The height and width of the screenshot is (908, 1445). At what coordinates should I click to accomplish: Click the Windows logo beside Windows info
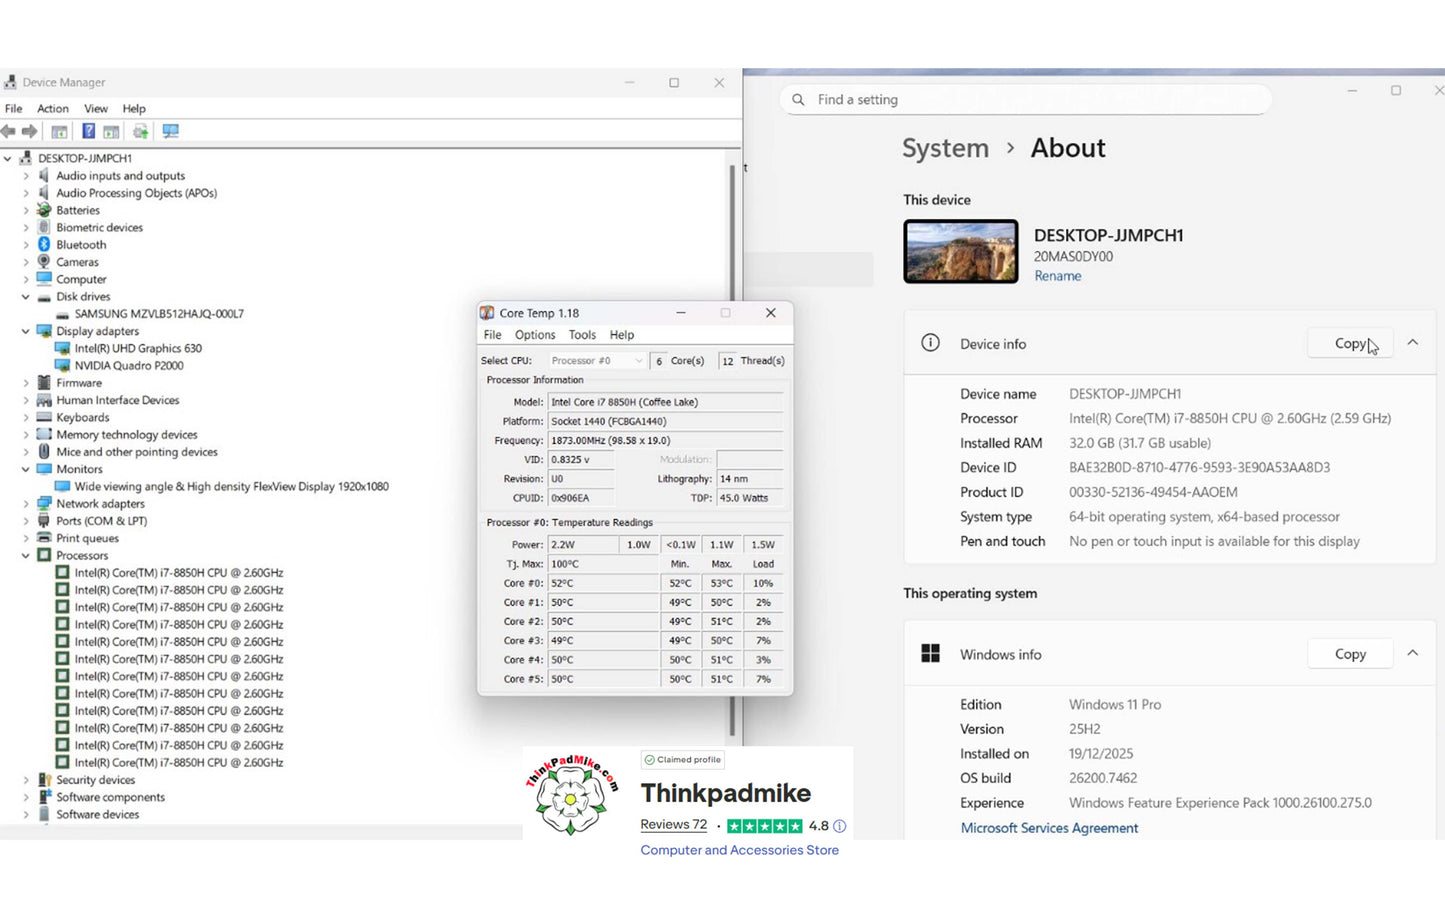(930, 654)
